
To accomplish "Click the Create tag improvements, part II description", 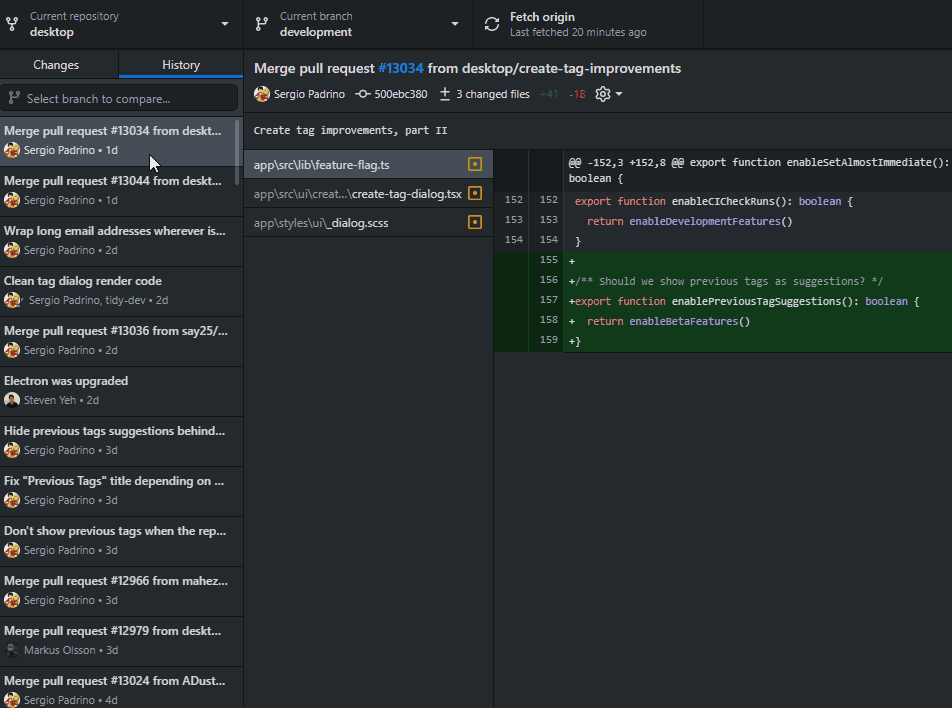I will [350, 130].
